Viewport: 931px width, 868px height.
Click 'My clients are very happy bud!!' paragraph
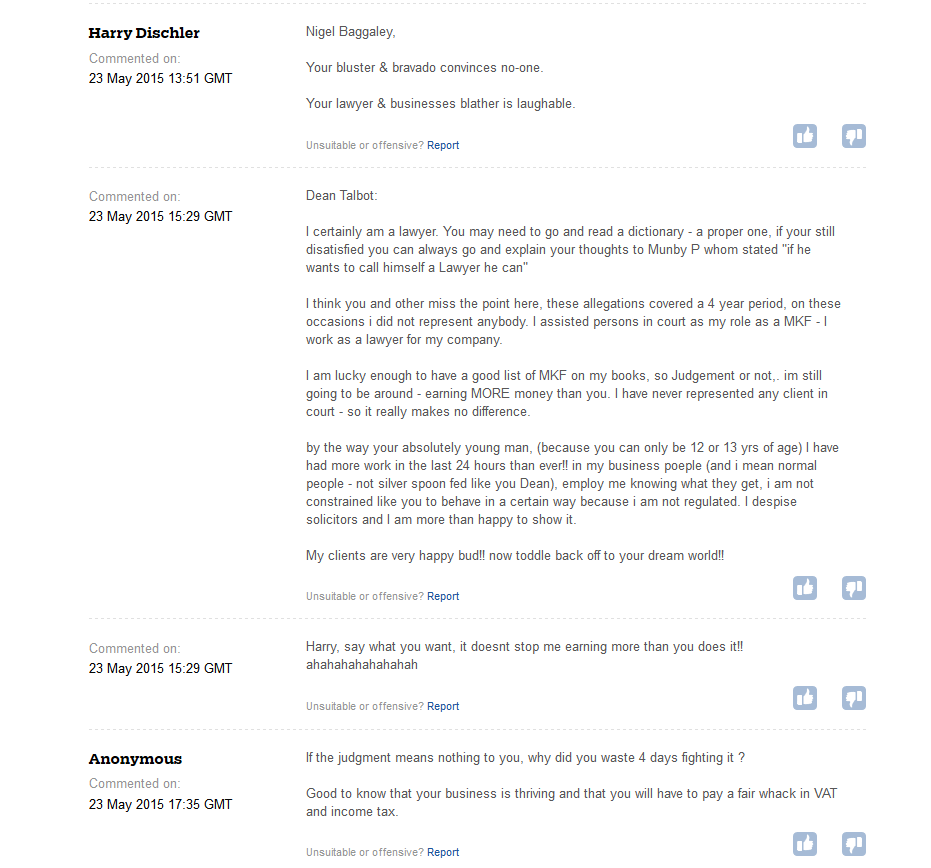coord(515,556)
